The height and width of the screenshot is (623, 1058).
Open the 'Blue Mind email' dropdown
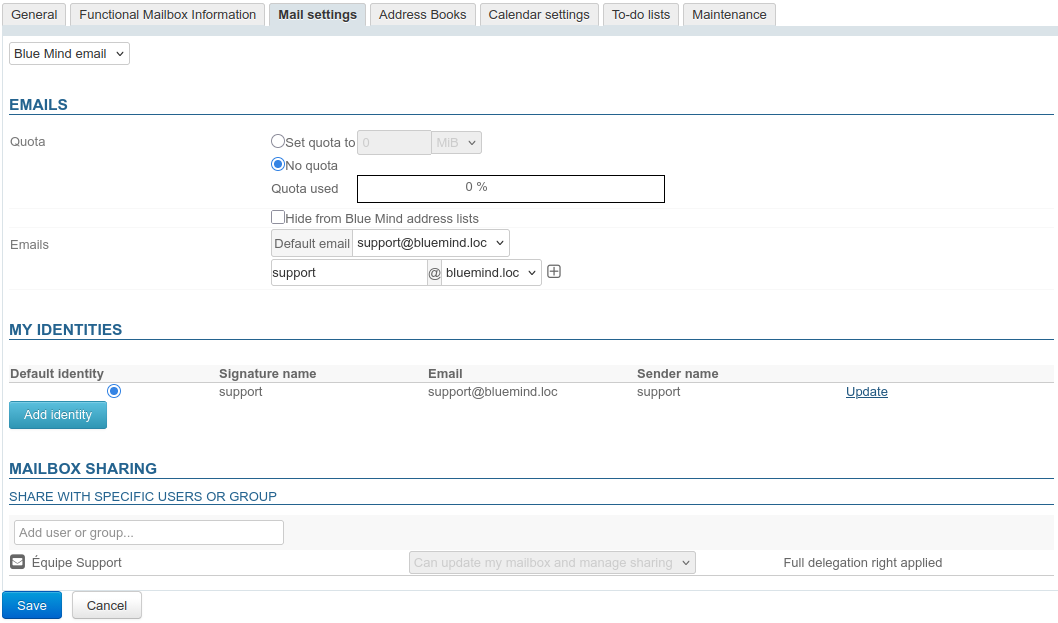[x=69, y=53]
